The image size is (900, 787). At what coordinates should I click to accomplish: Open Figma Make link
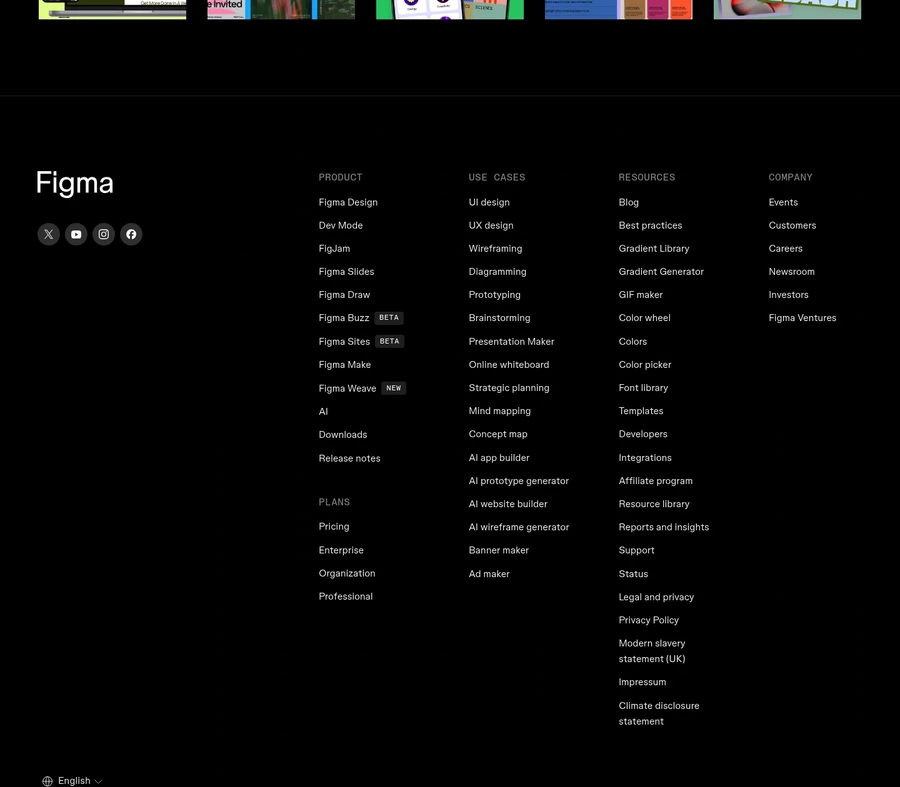pyautogui.click(x=344, y=365)
